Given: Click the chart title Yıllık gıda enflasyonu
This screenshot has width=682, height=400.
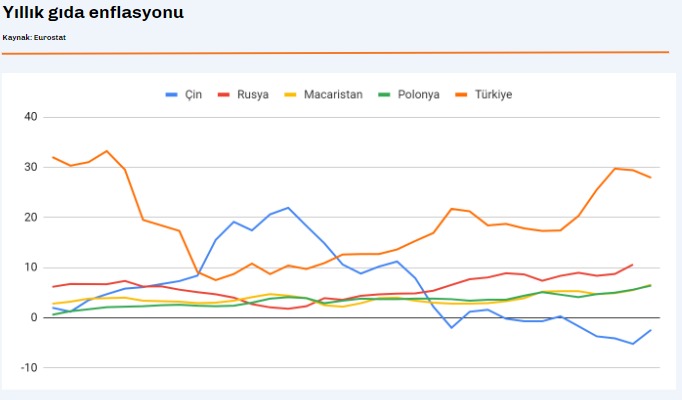Looking at the screenshot, I should click(93, 13).
